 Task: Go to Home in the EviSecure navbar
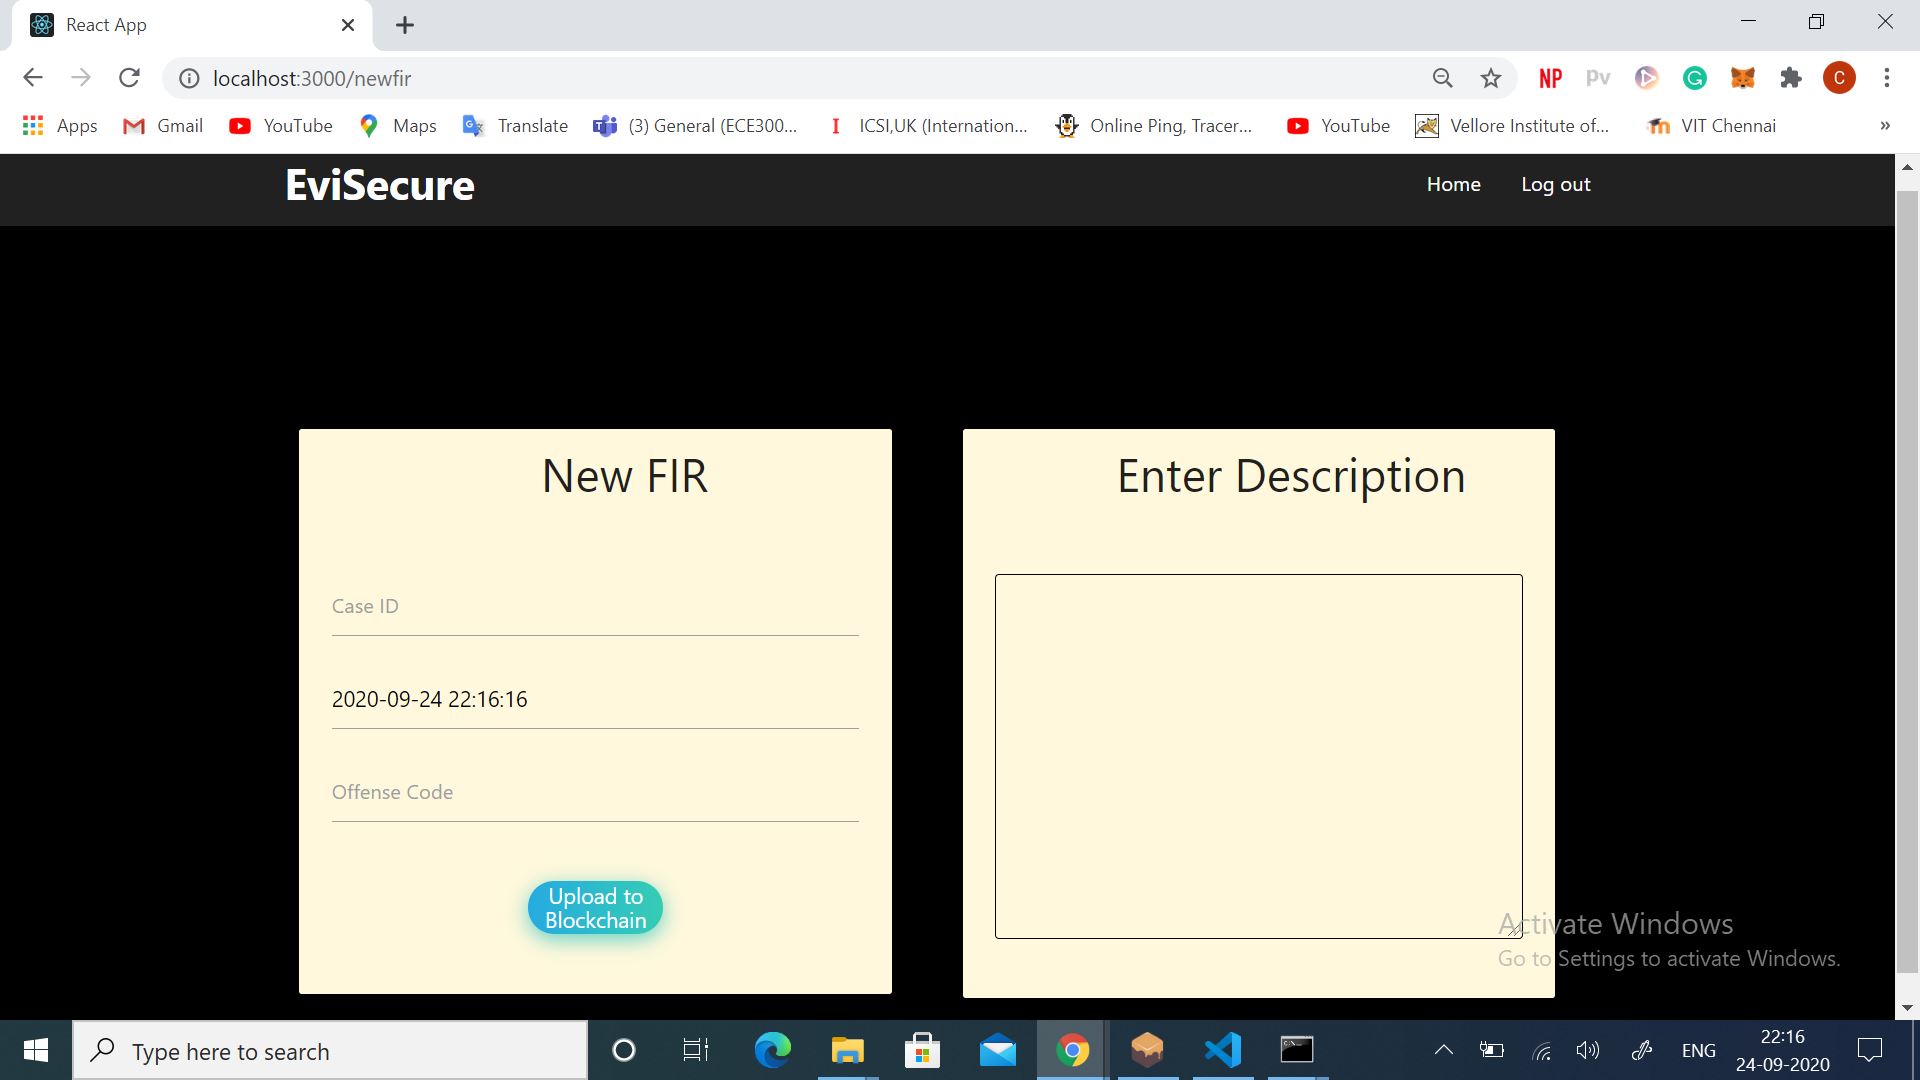pos(1453,184)
